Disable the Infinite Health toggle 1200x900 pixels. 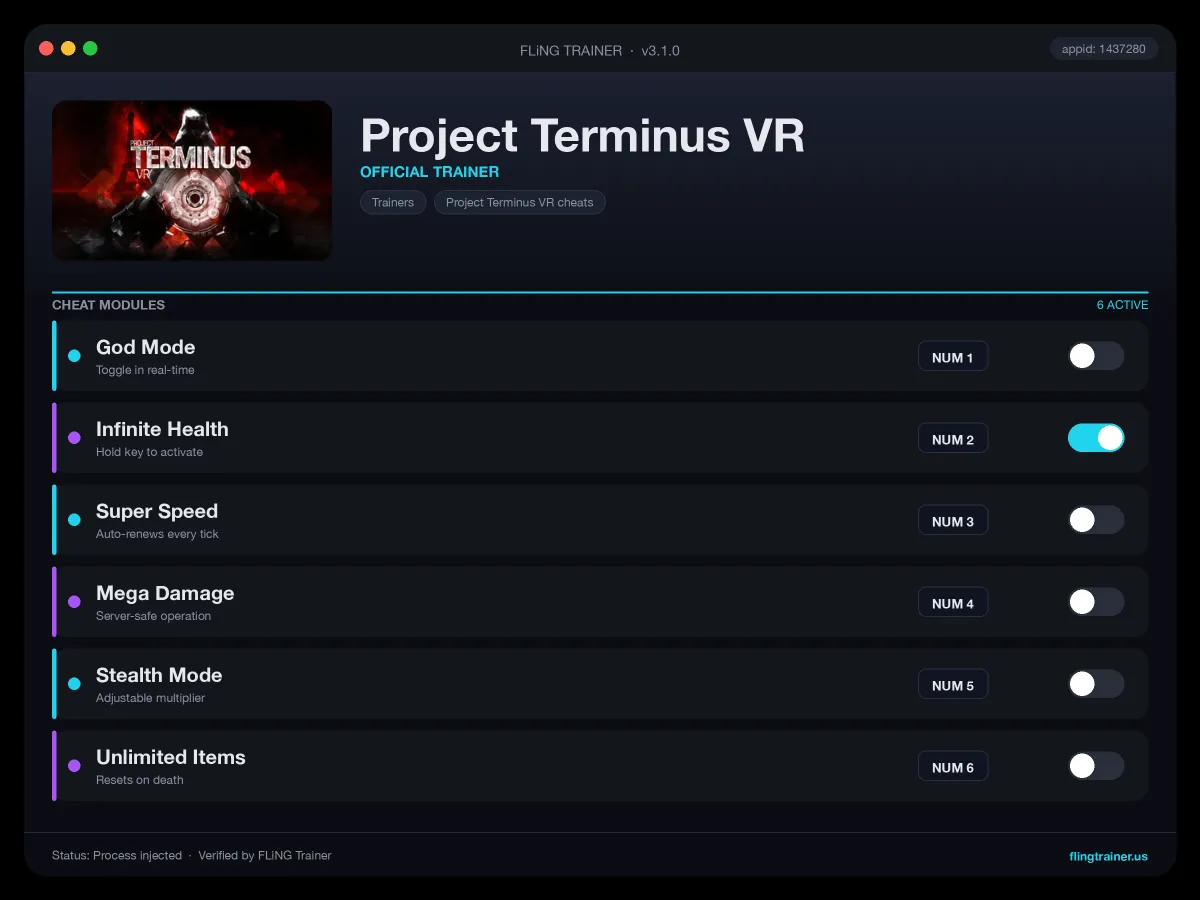1096,438
